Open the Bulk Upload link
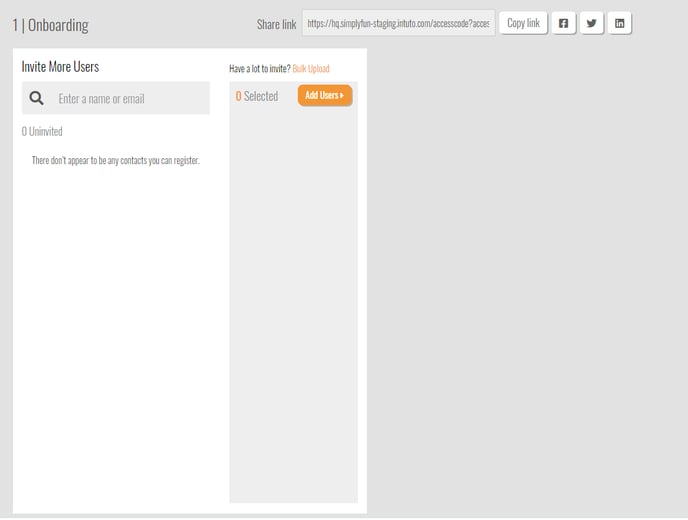 click(x=311, y=68)
